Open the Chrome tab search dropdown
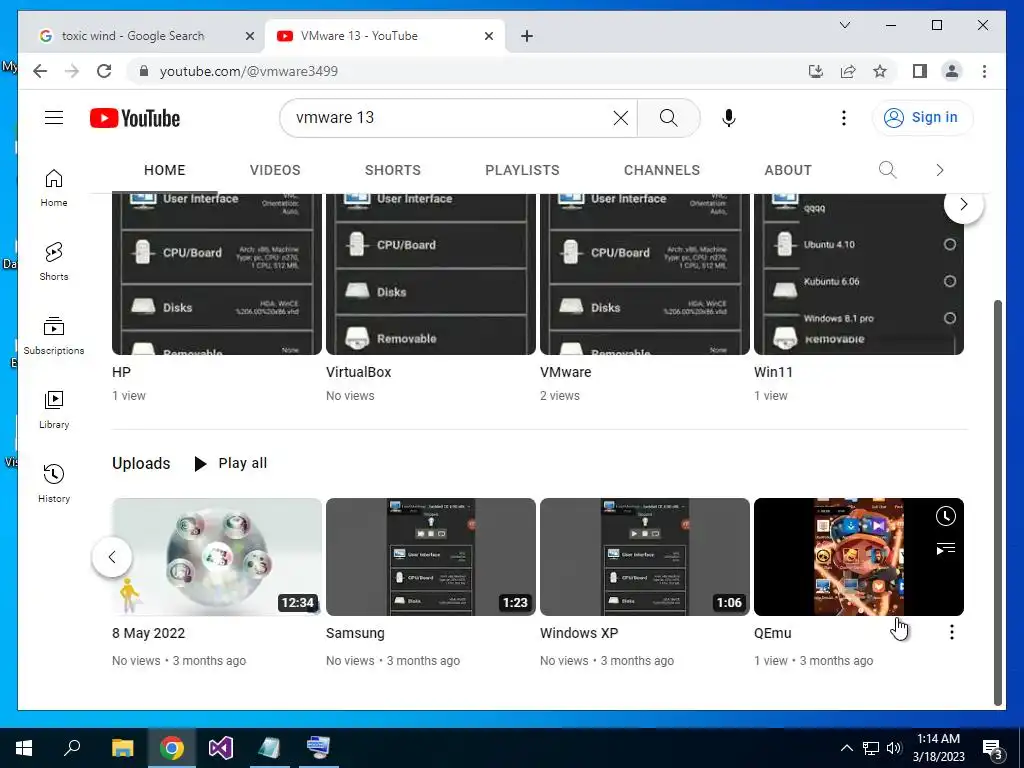Image resolution: width=1024 pixels, height=768 pixels. coord(844,25)
